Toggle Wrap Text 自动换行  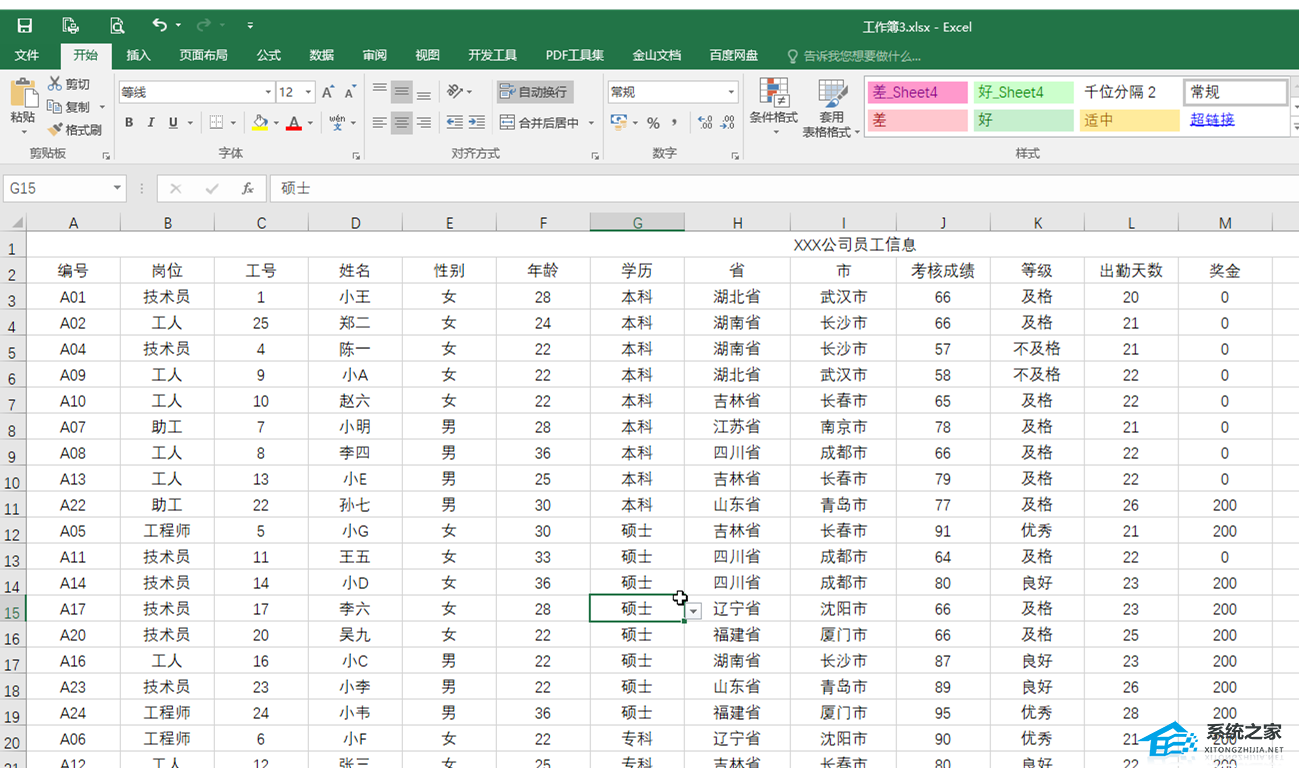[x=535, y=92]
